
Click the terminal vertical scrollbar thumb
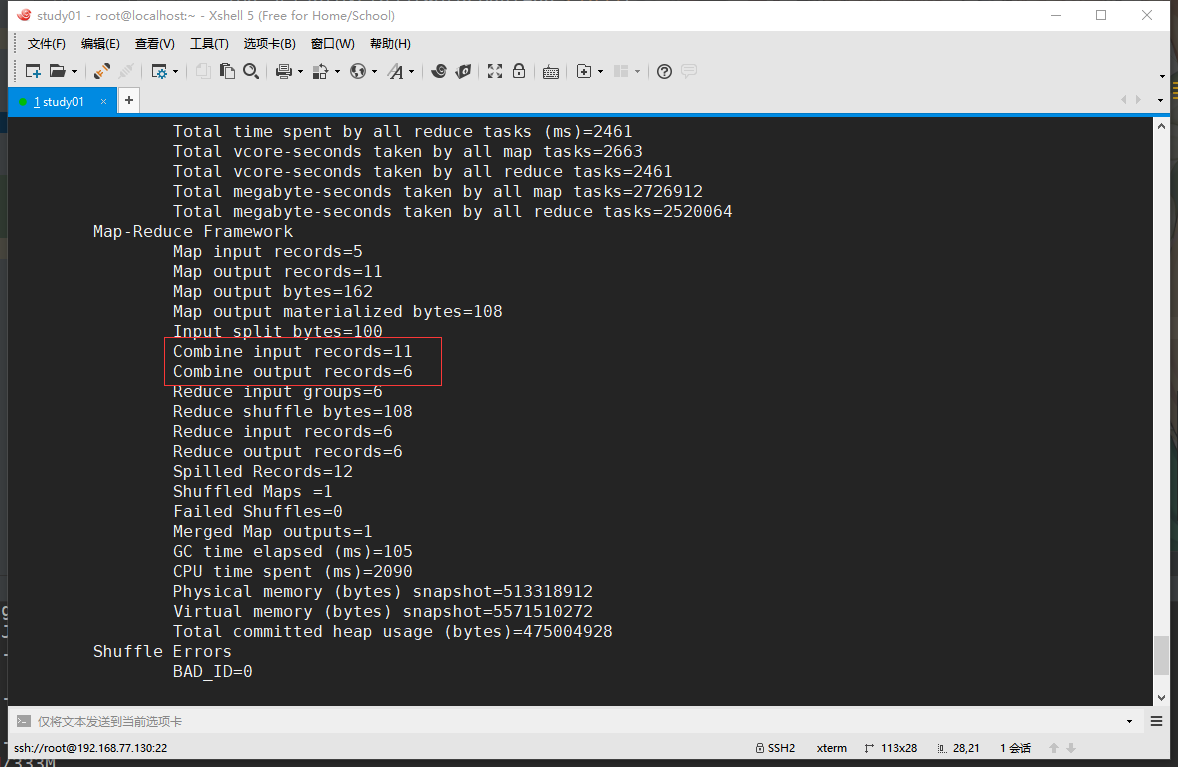(1161, 655)
